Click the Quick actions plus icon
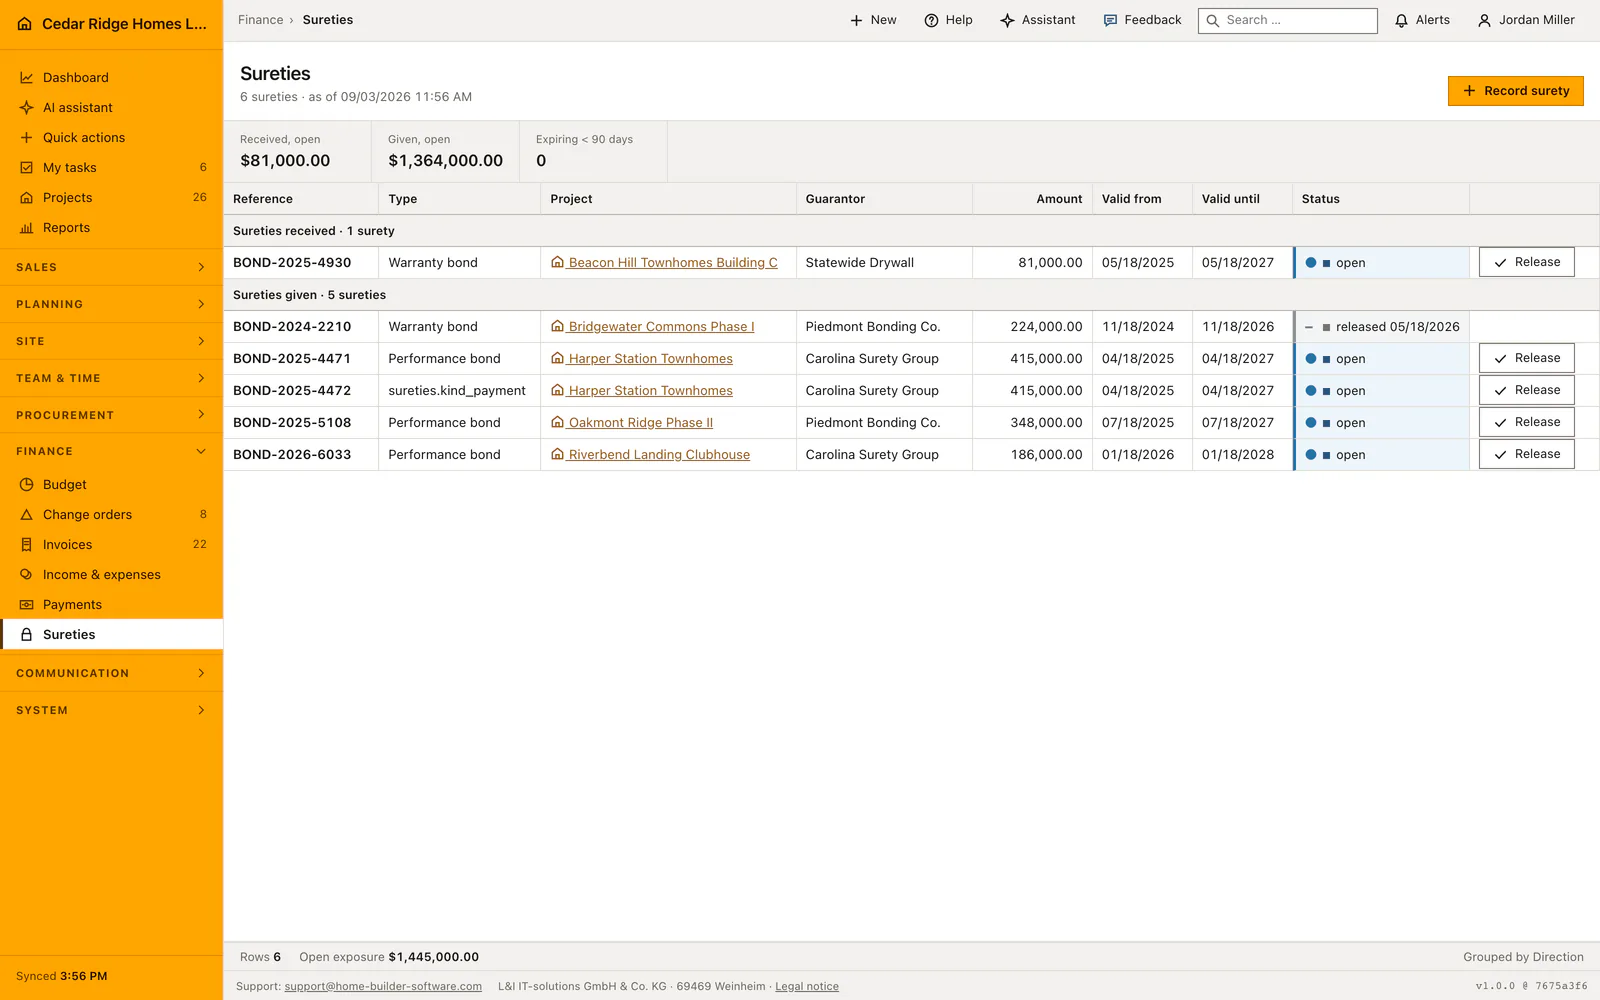Viewport: 1600px width, 1000px height. click(x=27, y=138)
